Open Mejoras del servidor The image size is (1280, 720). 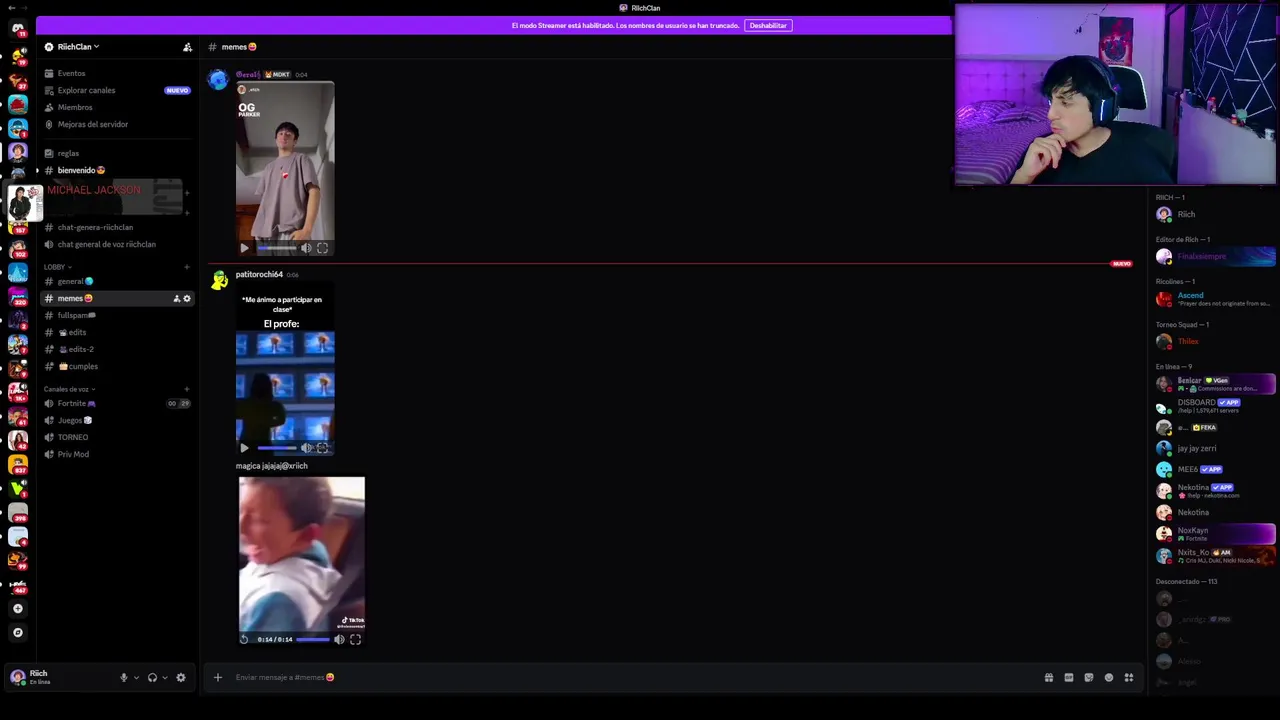[x=93, y=124]
